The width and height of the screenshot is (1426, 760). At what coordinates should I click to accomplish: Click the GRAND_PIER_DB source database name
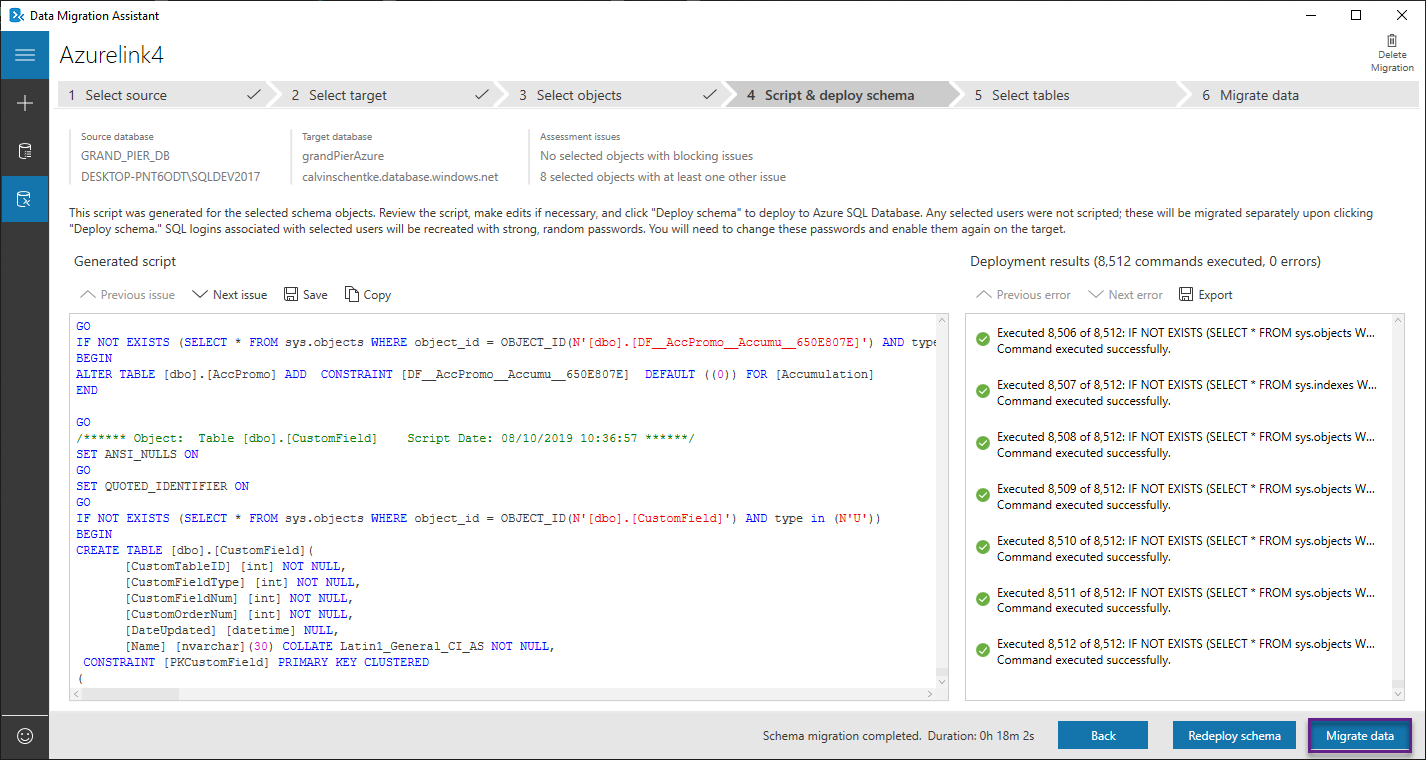[x=125, y=156]
